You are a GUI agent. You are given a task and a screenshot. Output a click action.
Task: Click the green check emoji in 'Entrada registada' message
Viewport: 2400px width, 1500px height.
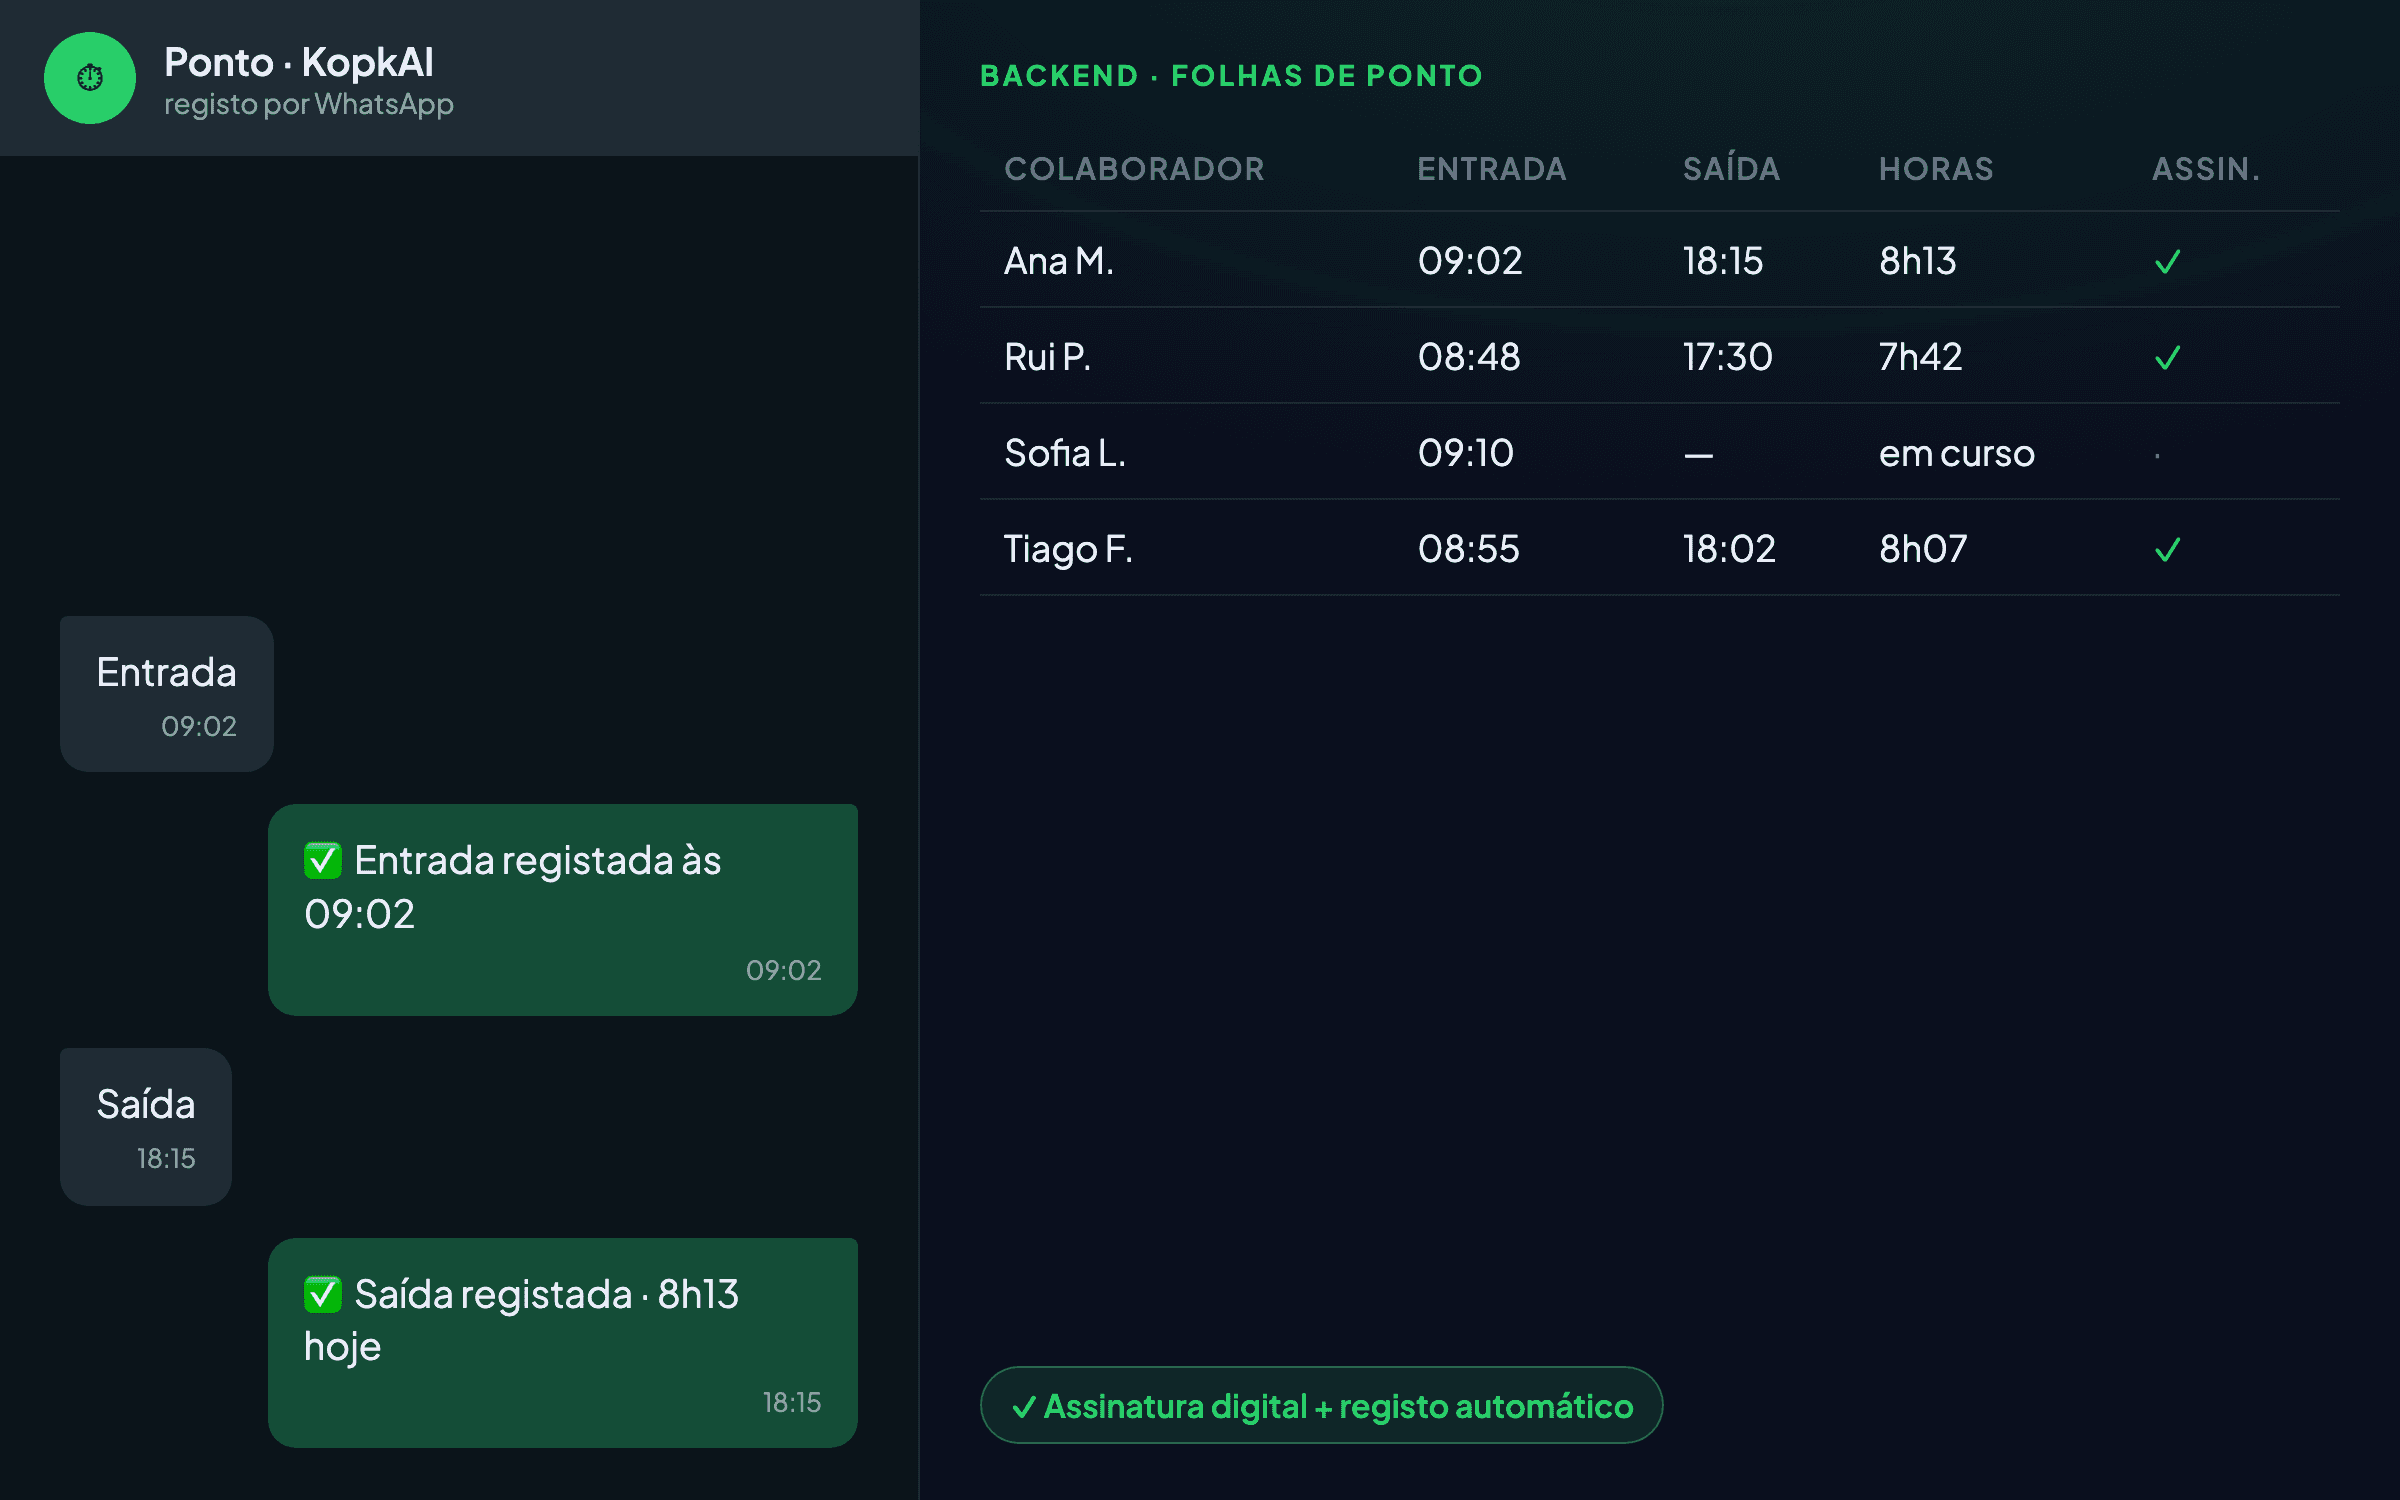click(323, 860)
